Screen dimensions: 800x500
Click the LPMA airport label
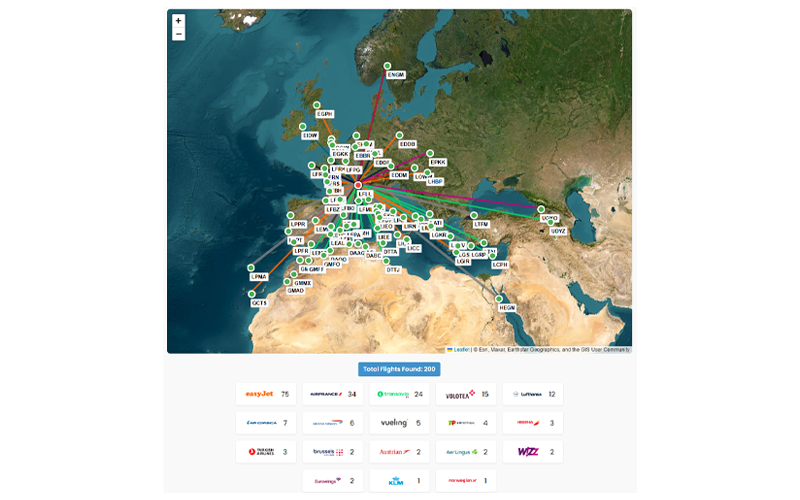point(259,277)
